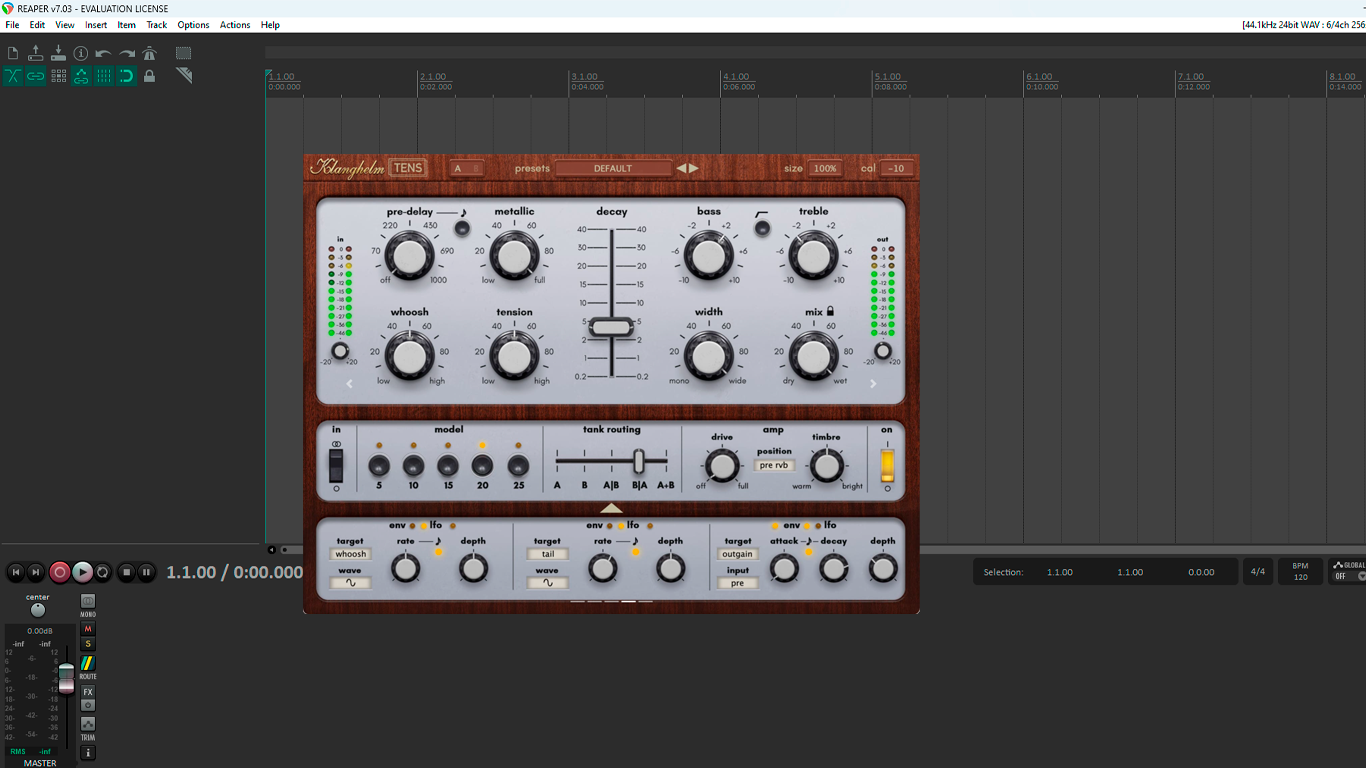Open master ROUTE routing button

click(x=88, y=664)
